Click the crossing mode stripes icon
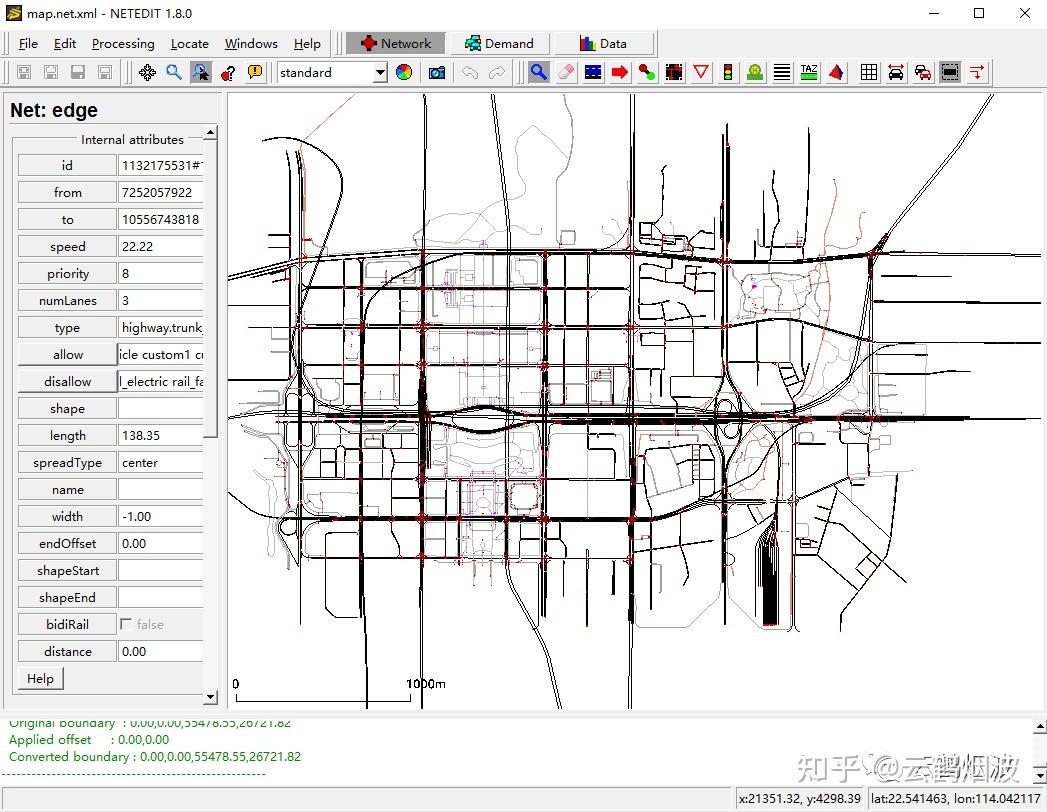 tap(782, 72)
